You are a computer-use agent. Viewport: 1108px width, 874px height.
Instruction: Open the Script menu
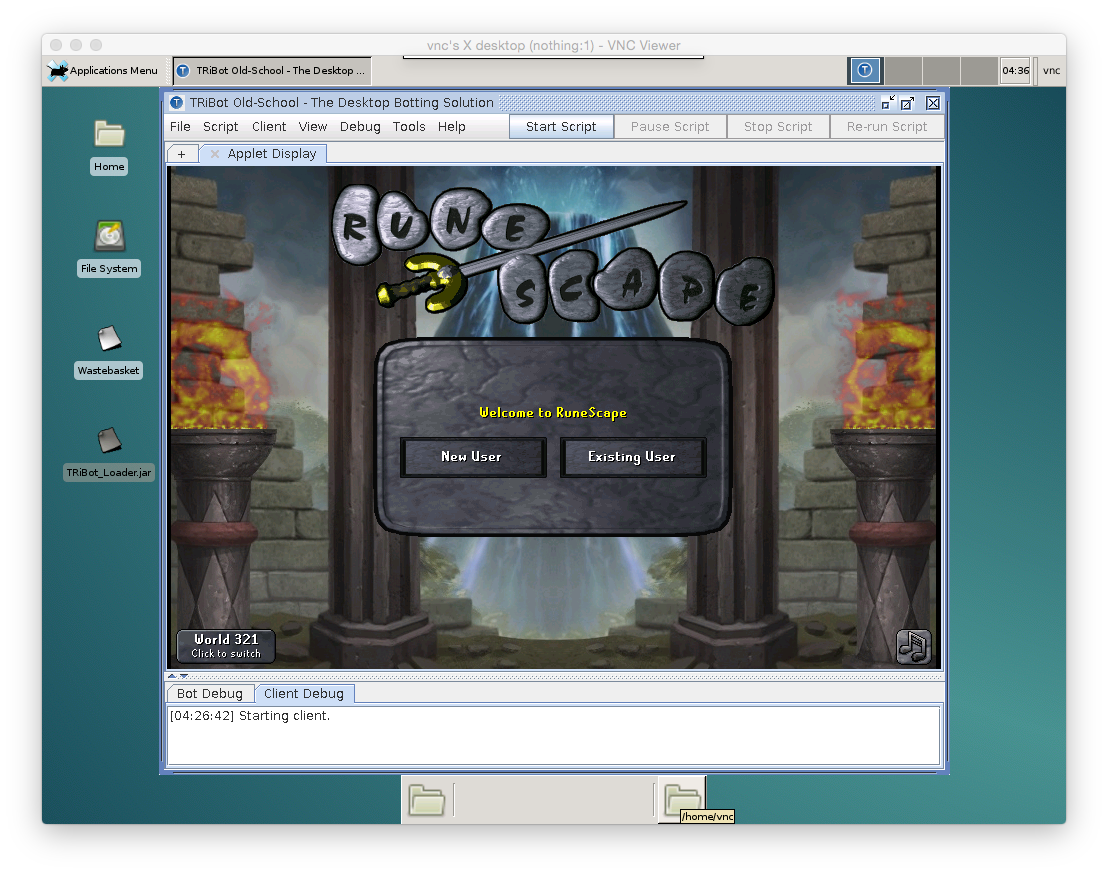(x=220, y=126)
